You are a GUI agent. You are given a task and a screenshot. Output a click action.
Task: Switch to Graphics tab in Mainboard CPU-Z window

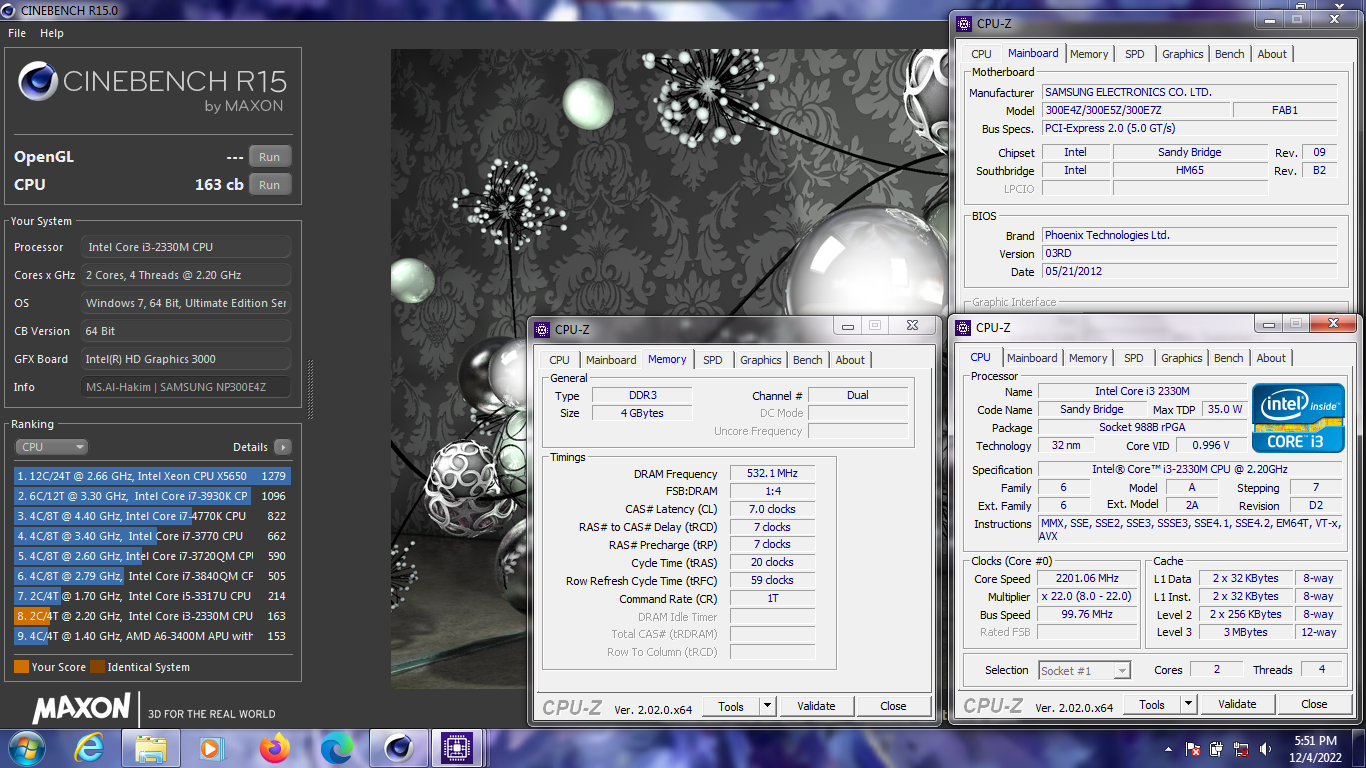1183,54
